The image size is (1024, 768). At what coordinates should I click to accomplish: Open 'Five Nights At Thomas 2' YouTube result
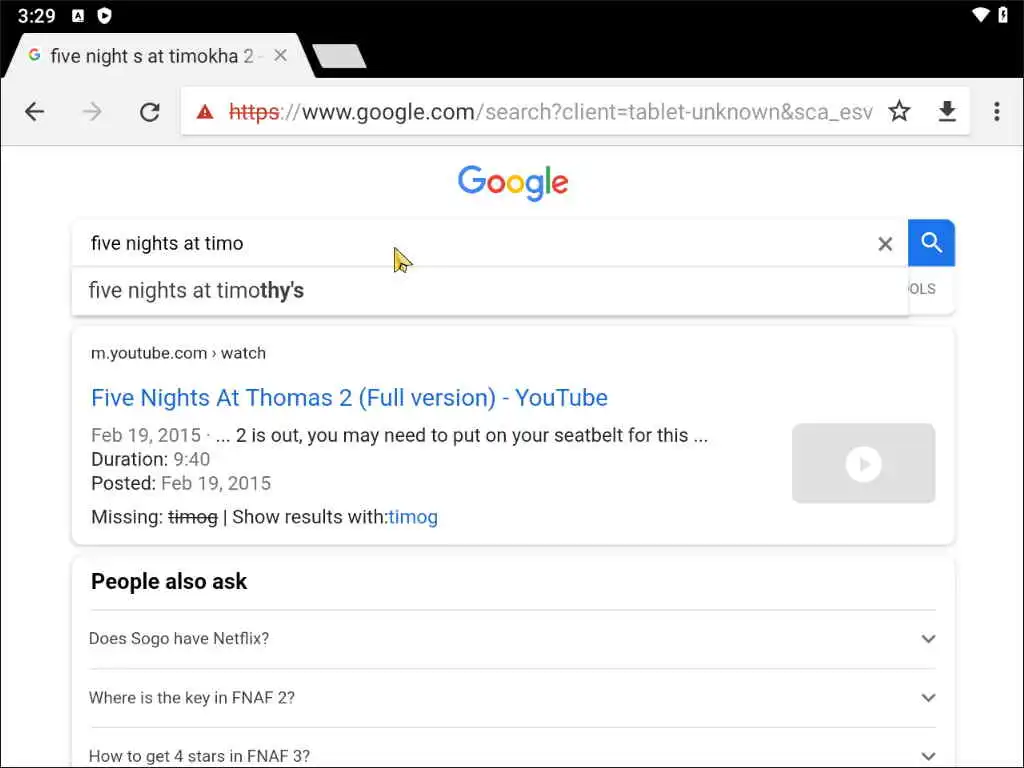pos(349,398)
